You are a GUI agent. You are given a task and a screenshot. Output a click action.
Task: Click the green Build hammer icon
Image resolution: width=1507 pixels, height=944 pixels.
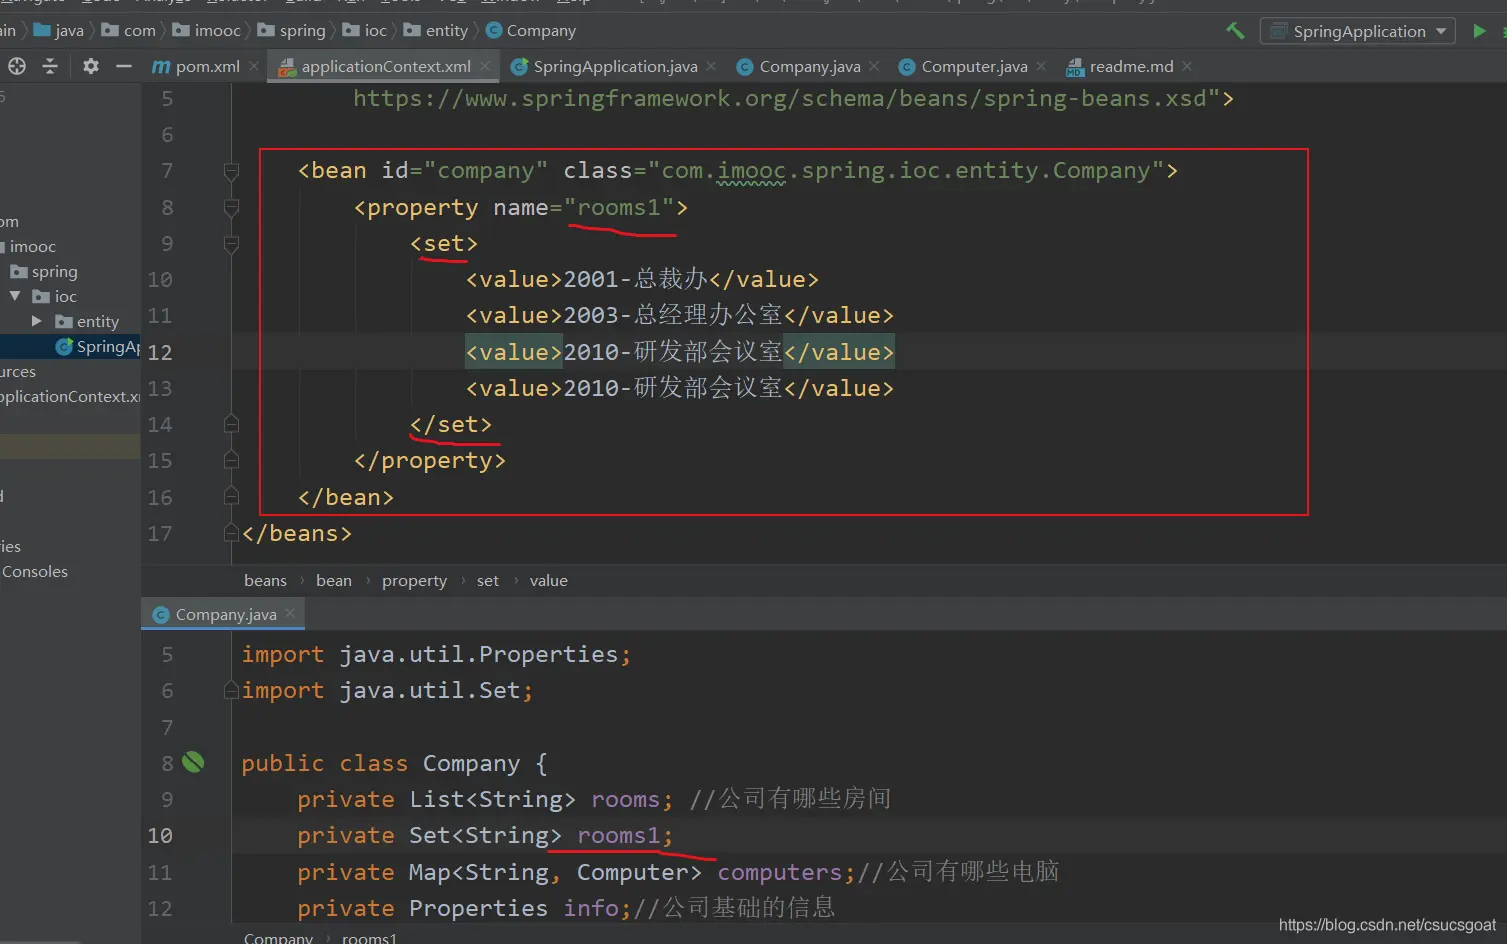click(x=1235, y=31)
